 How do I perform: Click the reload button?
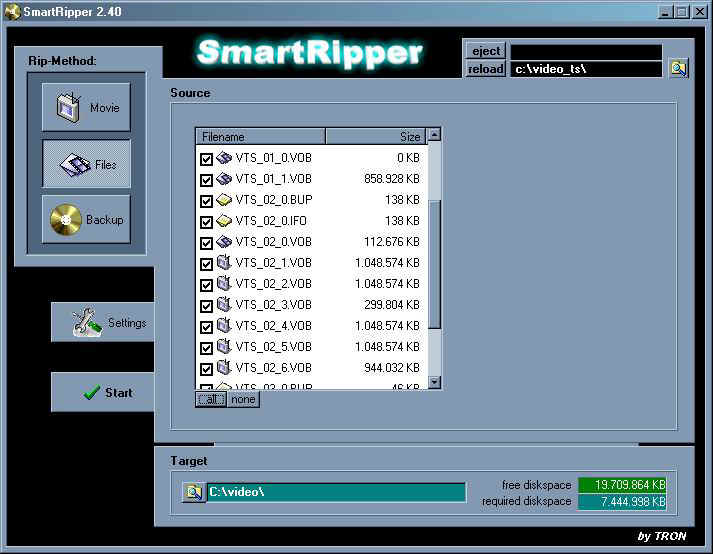(x=486, y=69)
